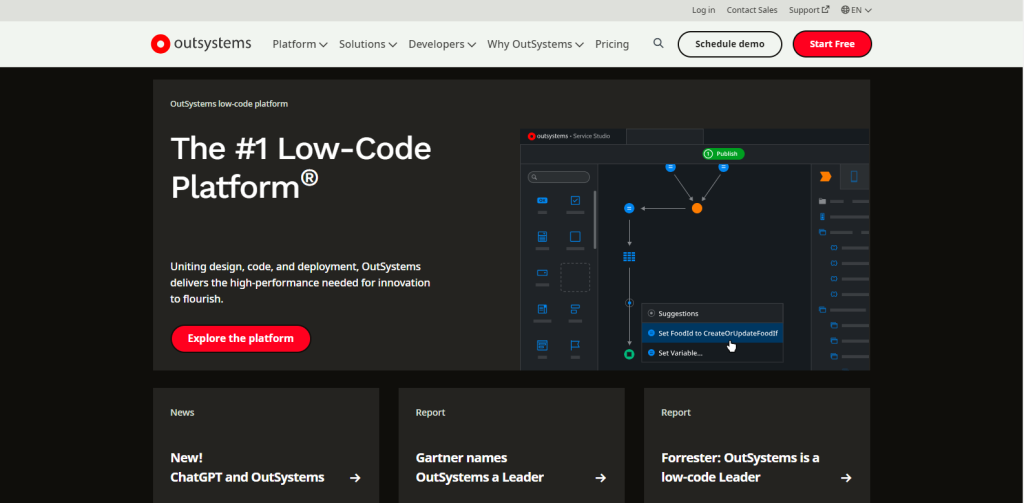
Task: Open the Support external link
Action: click(x=809, y=10)
